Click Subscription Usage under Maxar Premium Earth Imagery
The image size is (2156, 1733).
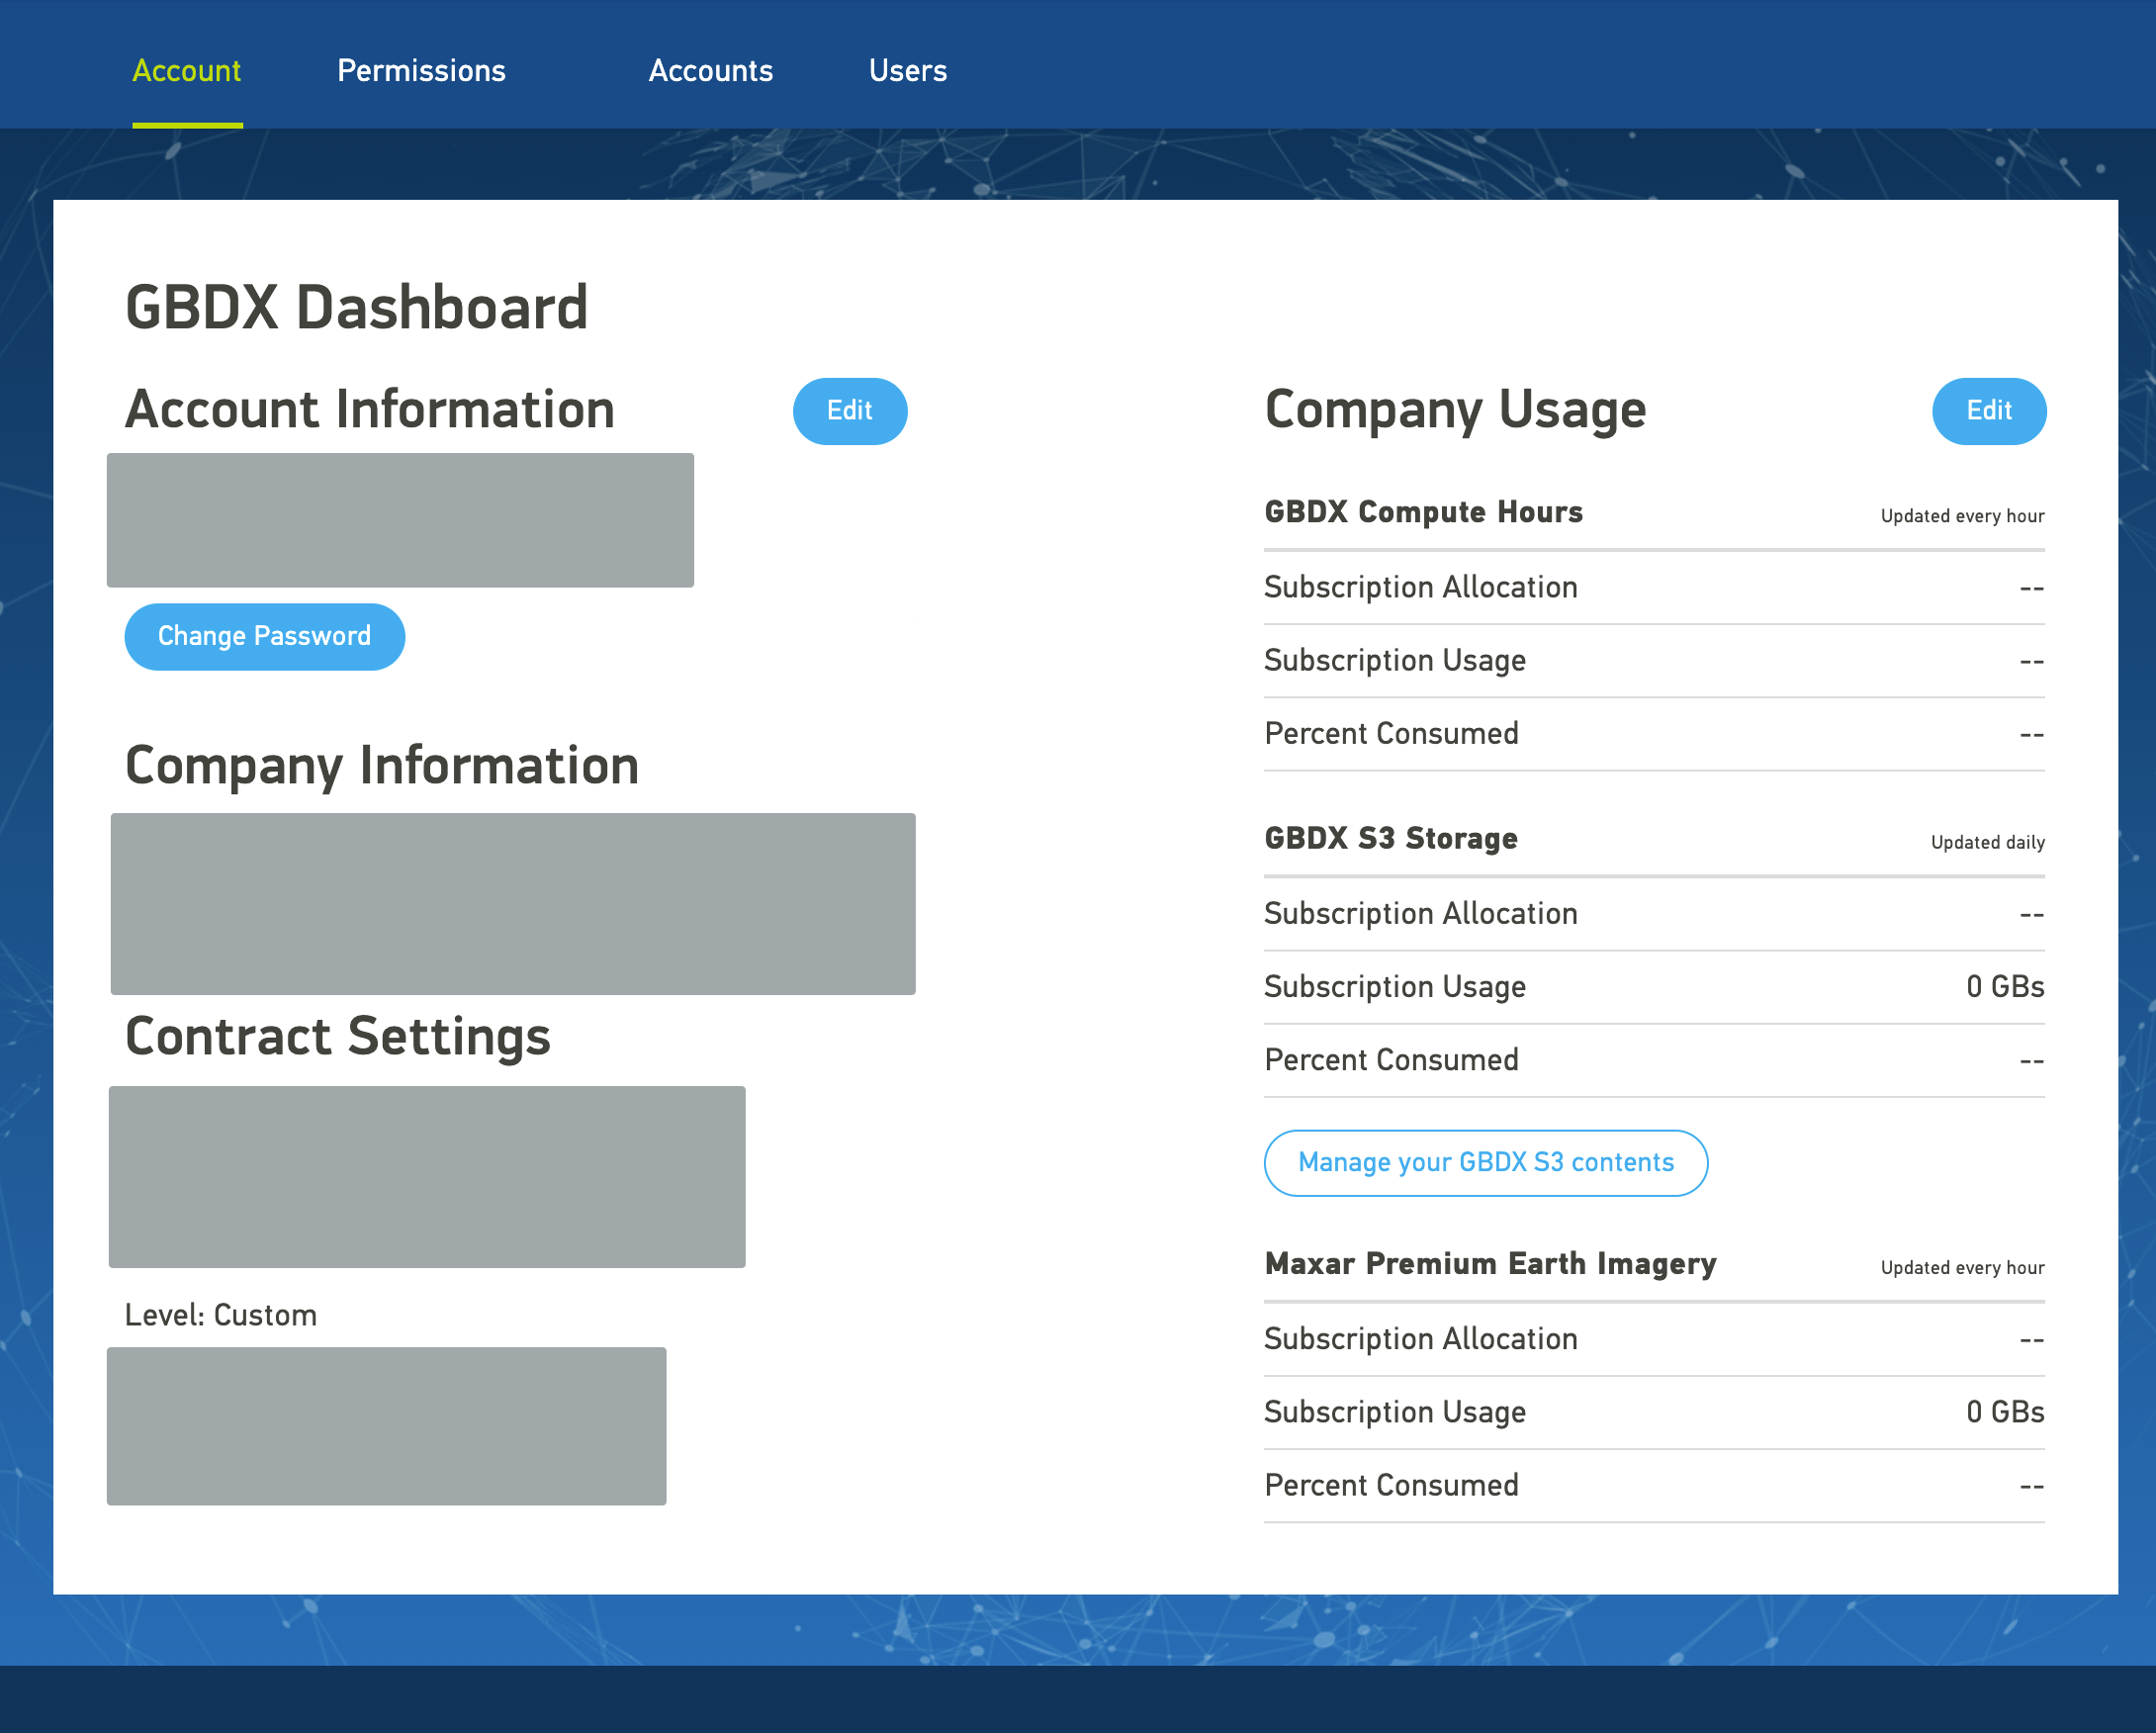click(x=1395, y=1412)
